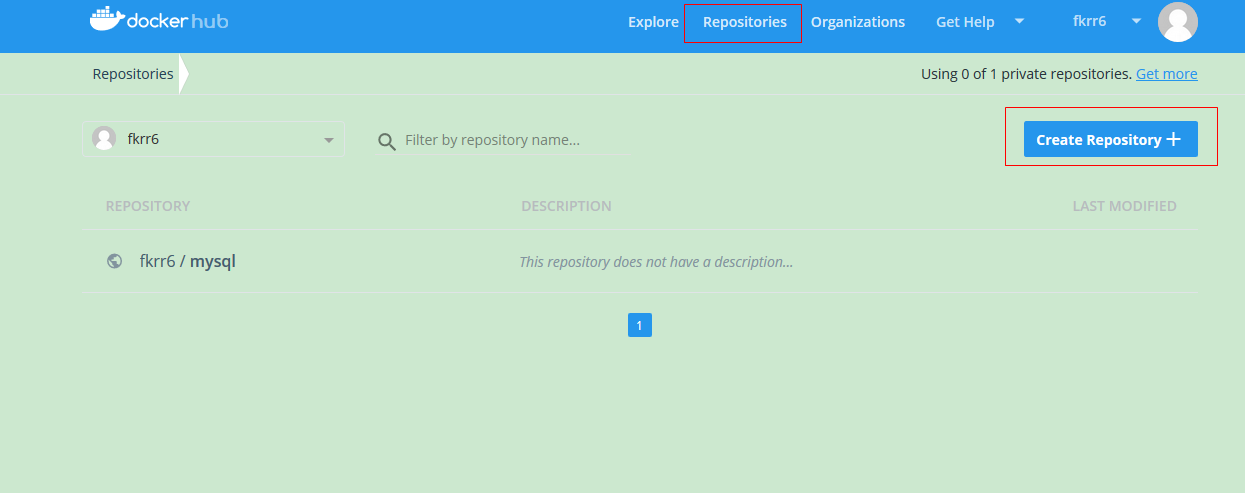This screenshot has width=1245, height=493.
Task: Click the private repositories usage text
Action: click(1026, 74)
